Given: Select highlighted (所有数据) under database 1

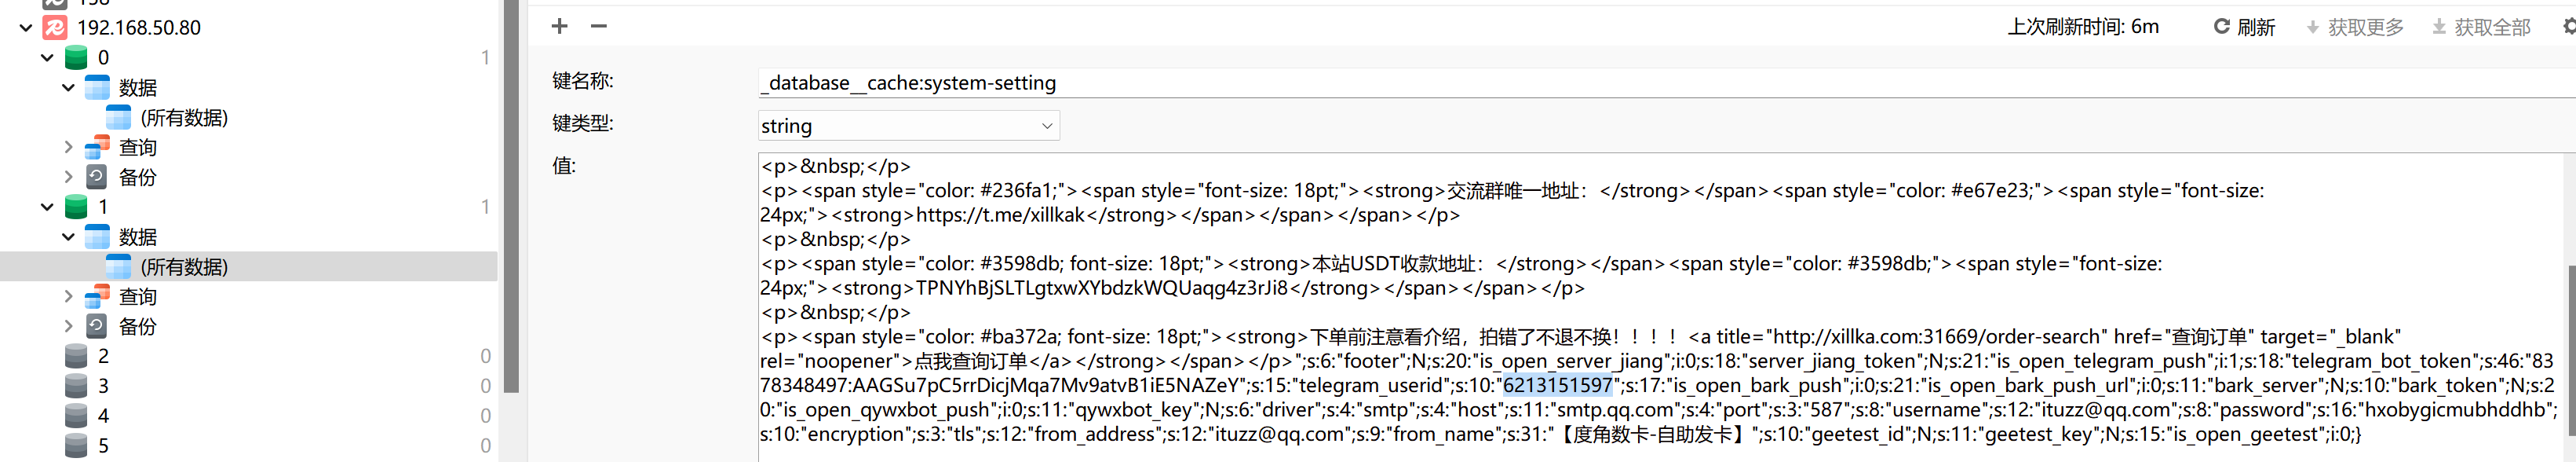Looking at the screenshot, I should point(183,267).
